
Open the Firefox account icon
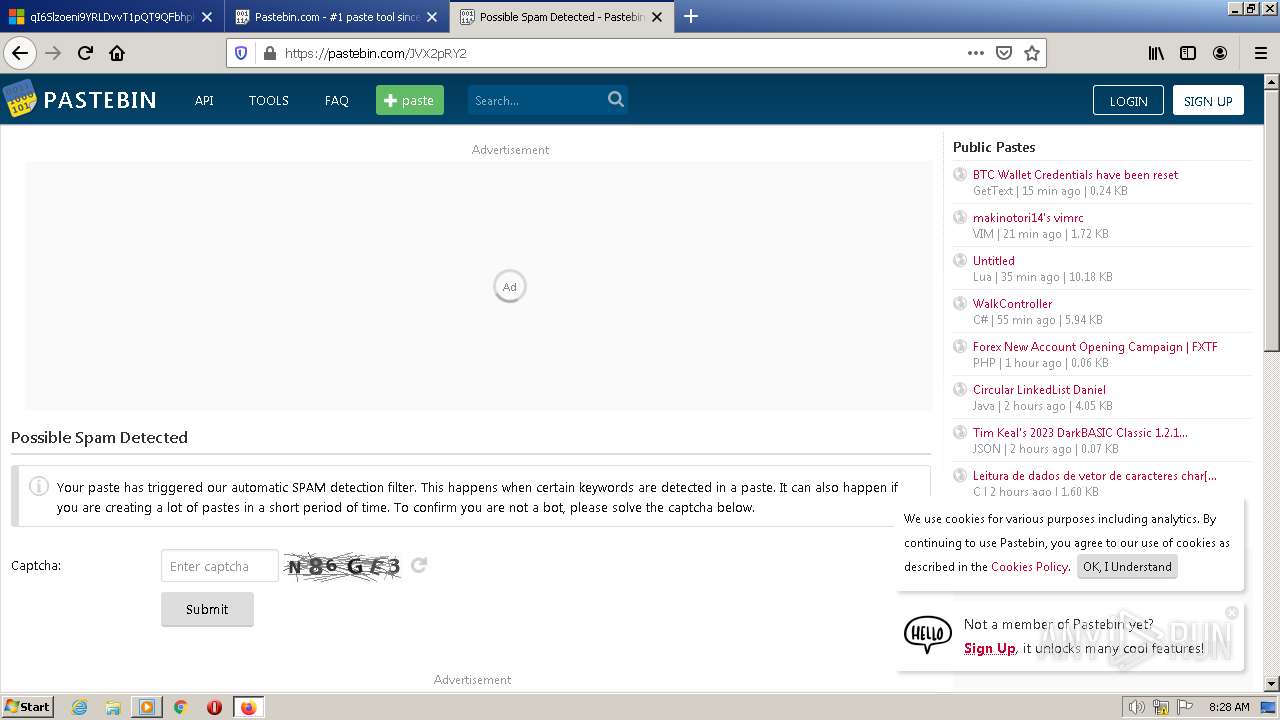[x=1220, y=53]
